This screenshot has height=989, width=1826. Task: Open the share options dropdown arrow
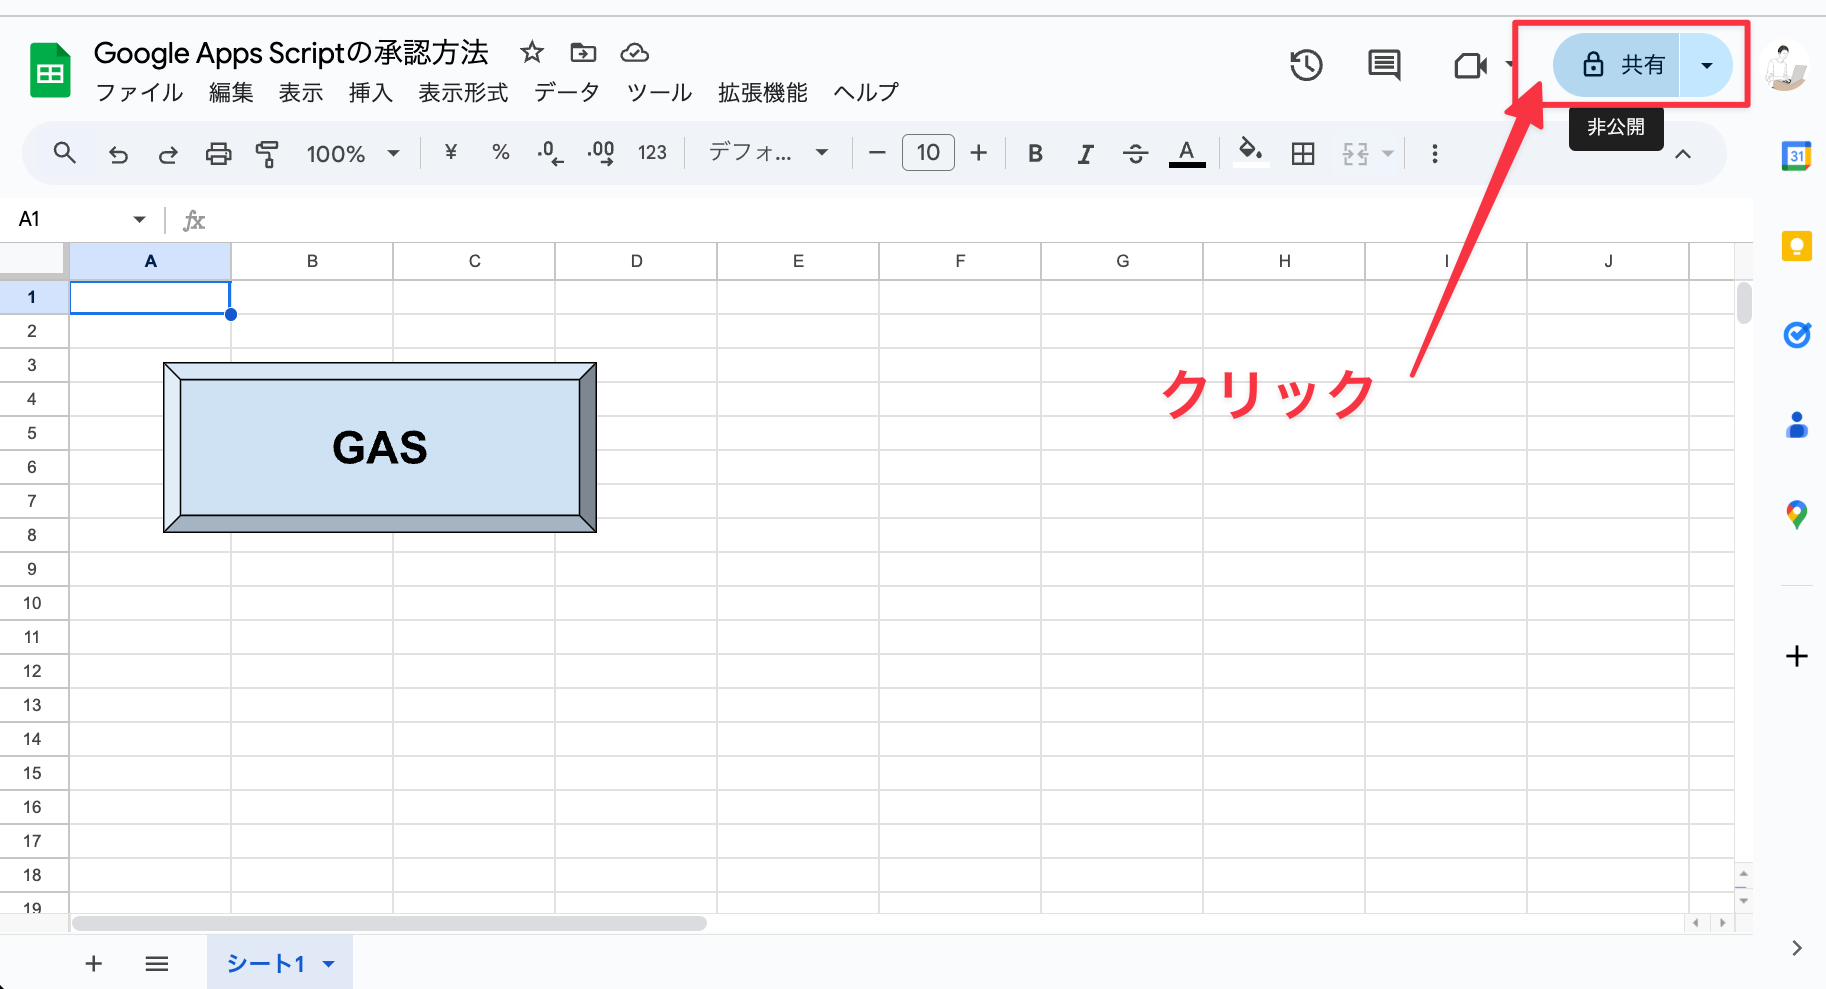1707,65
